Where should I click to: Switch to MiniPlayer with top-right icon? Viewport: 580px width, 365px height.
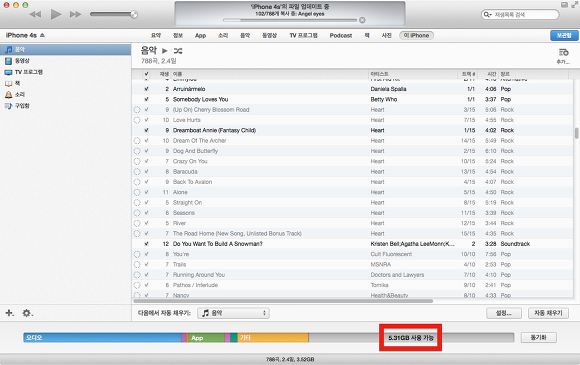(x=564, y=5)
